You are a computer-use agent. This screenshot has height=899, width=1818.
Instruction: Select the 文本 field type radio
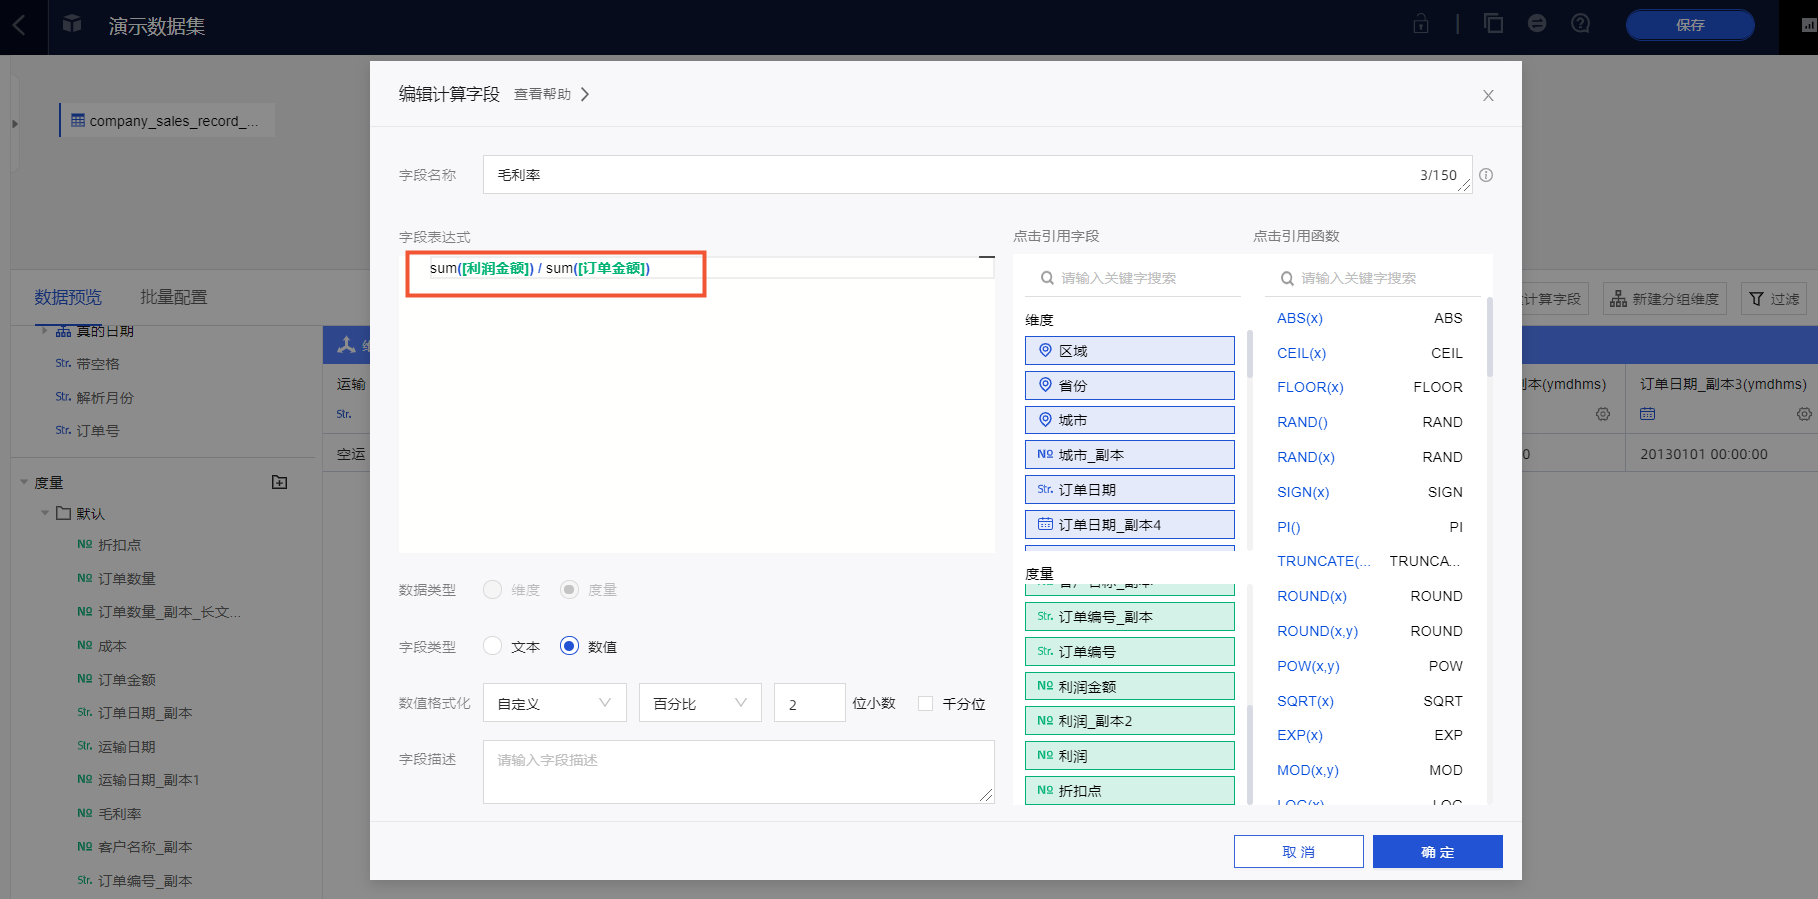coord(492,646)
